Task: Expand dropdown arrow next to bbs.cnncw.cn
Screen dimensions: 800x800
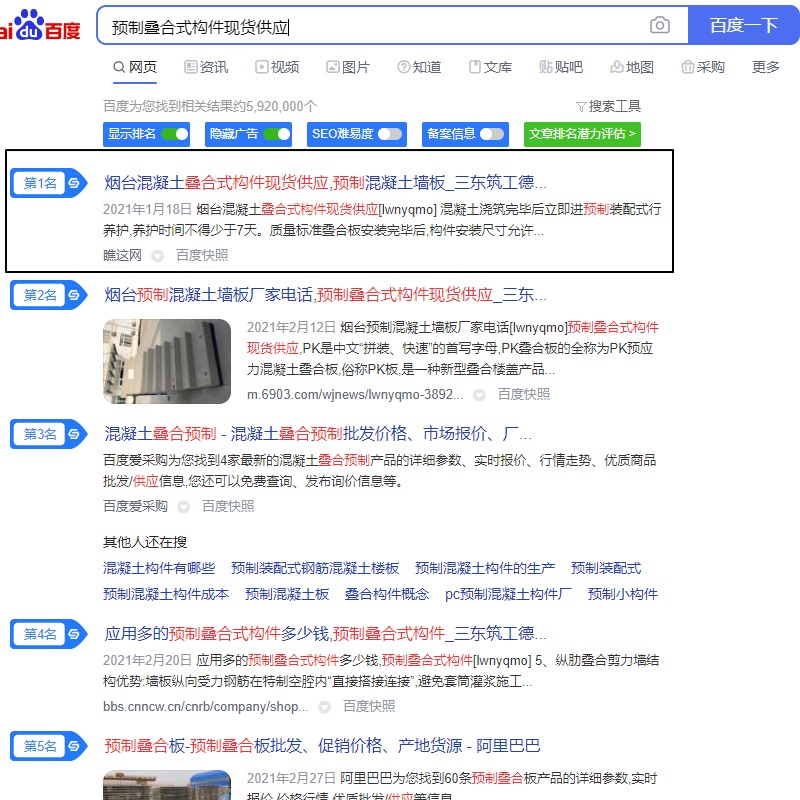Action: pyautogui.click(x=324, y=707)
